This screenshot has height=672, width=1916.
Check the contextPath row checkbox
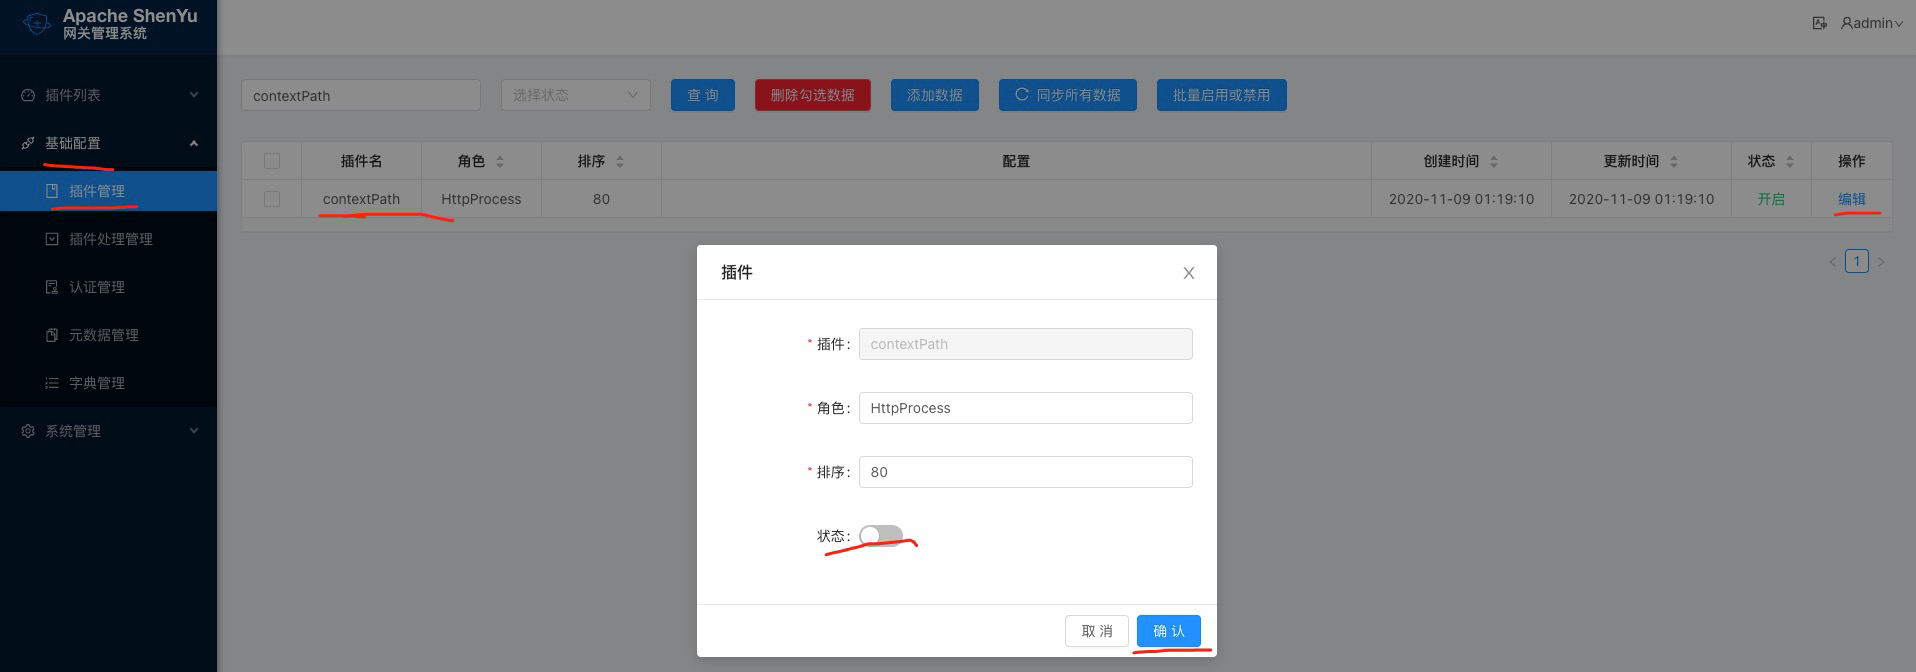(x=272, y=199)
